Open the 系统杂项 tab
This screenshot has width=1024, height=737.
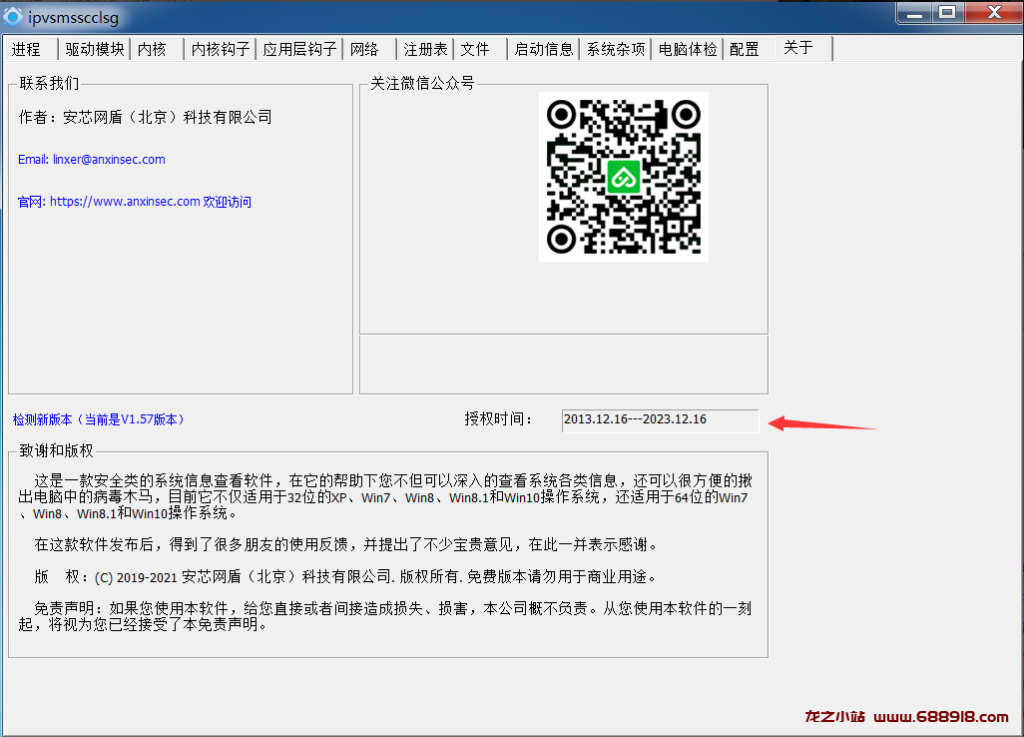(615, 49)
